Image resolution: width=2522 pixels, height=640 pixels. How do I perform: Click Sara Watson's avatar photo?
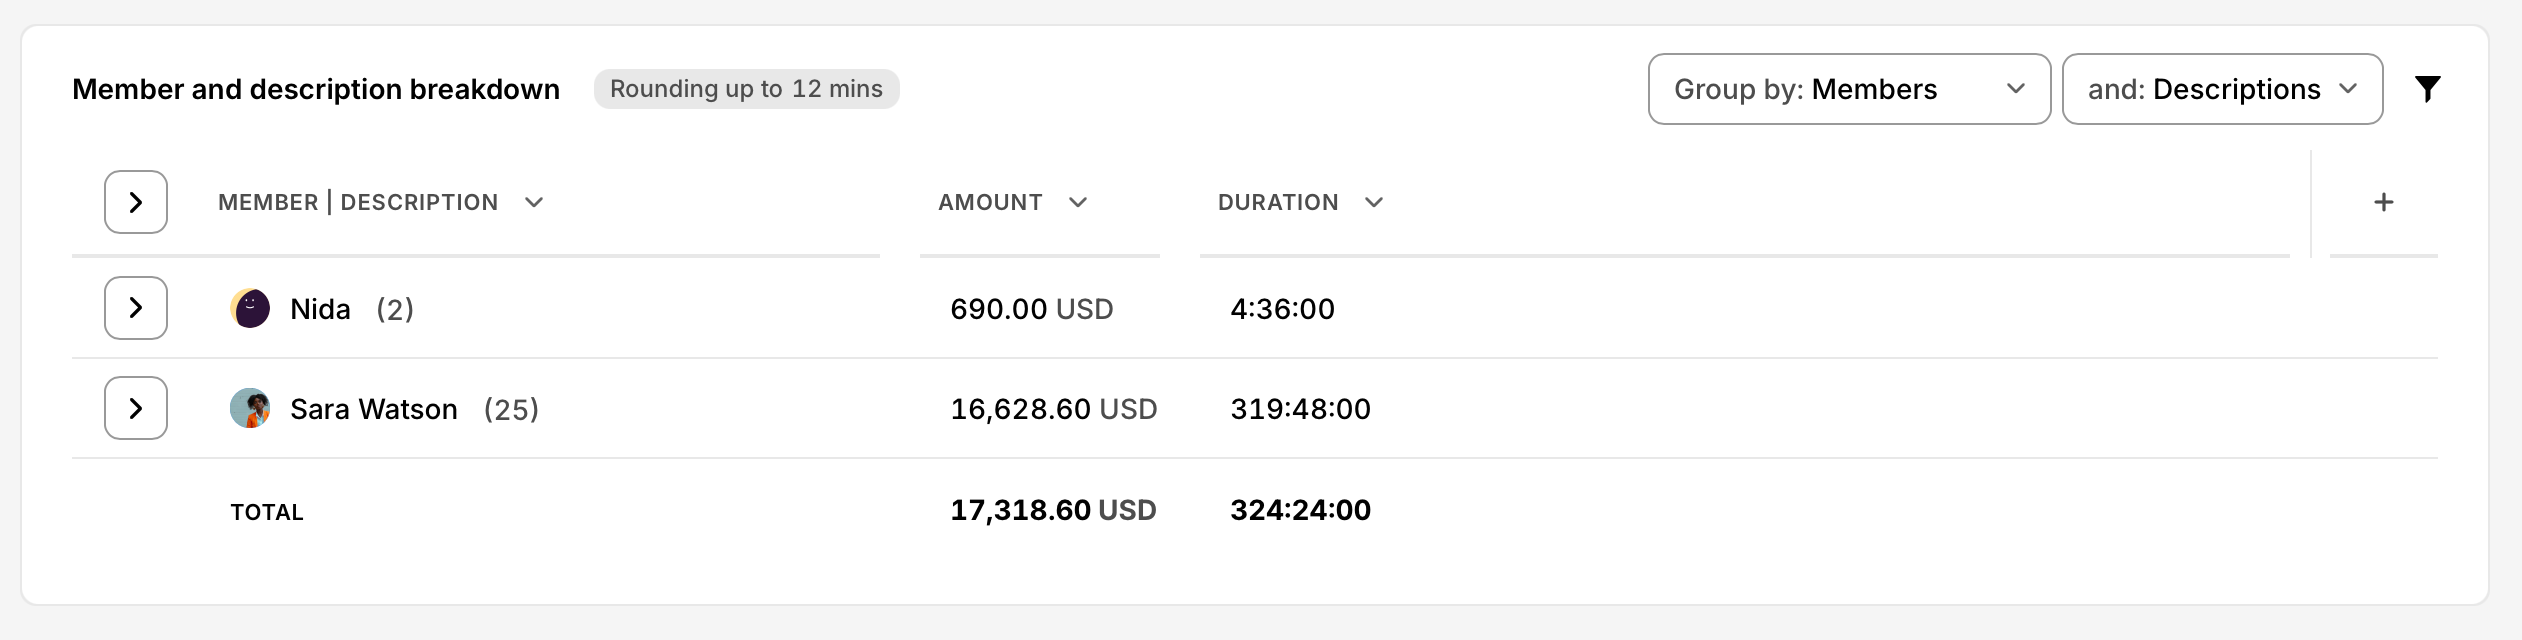point(250,408)
